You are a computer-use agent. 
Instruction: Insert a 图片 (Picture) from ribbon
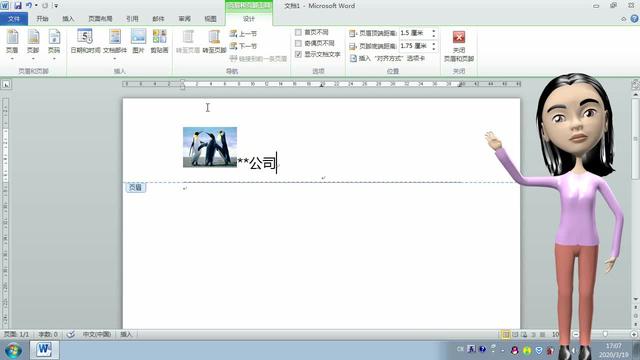[138, 42]
